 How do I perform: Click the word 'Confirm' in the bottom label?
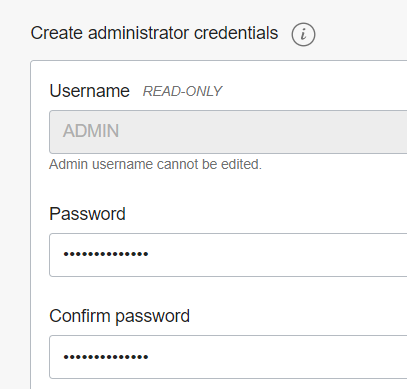(x=80, y=316)
